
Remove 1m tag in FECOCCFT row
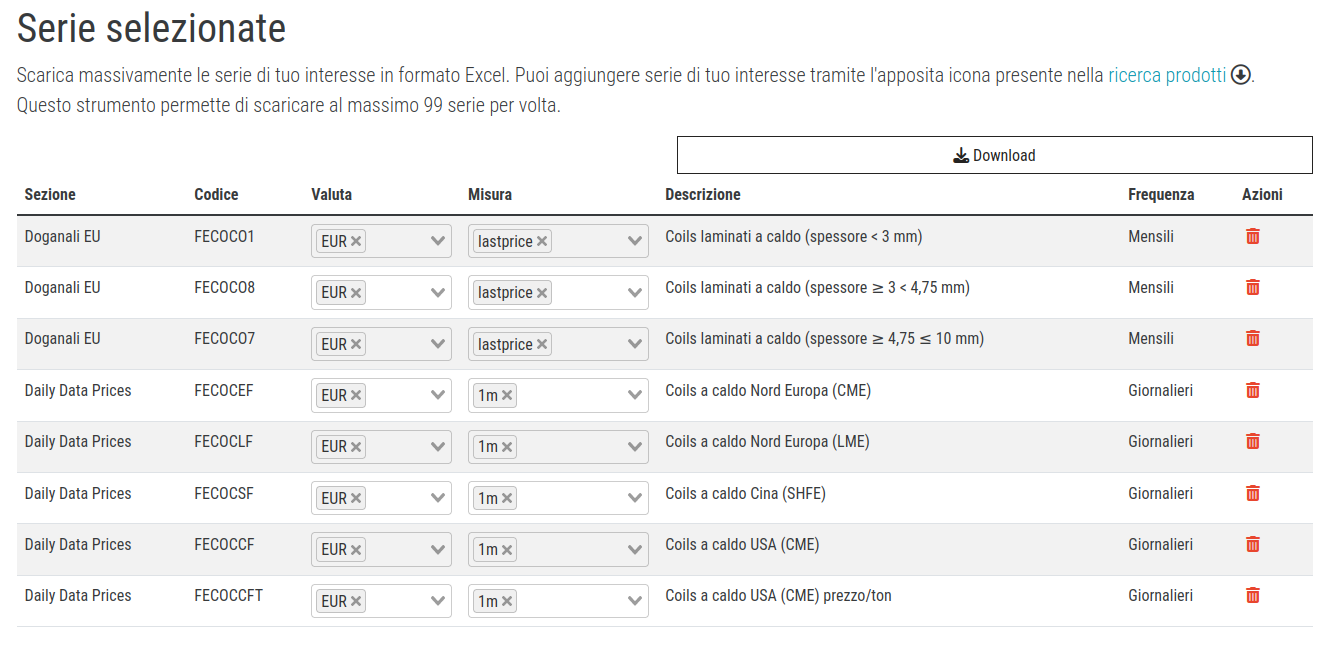pos(507,601)
